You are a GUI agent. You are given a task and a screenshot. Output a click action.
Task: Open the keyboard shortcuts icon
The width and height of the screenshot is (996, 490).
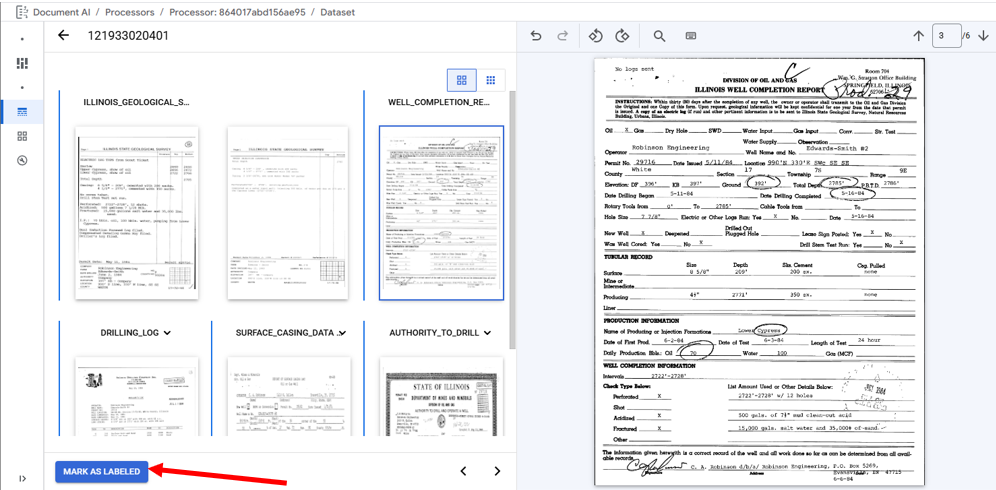point(691,36)
